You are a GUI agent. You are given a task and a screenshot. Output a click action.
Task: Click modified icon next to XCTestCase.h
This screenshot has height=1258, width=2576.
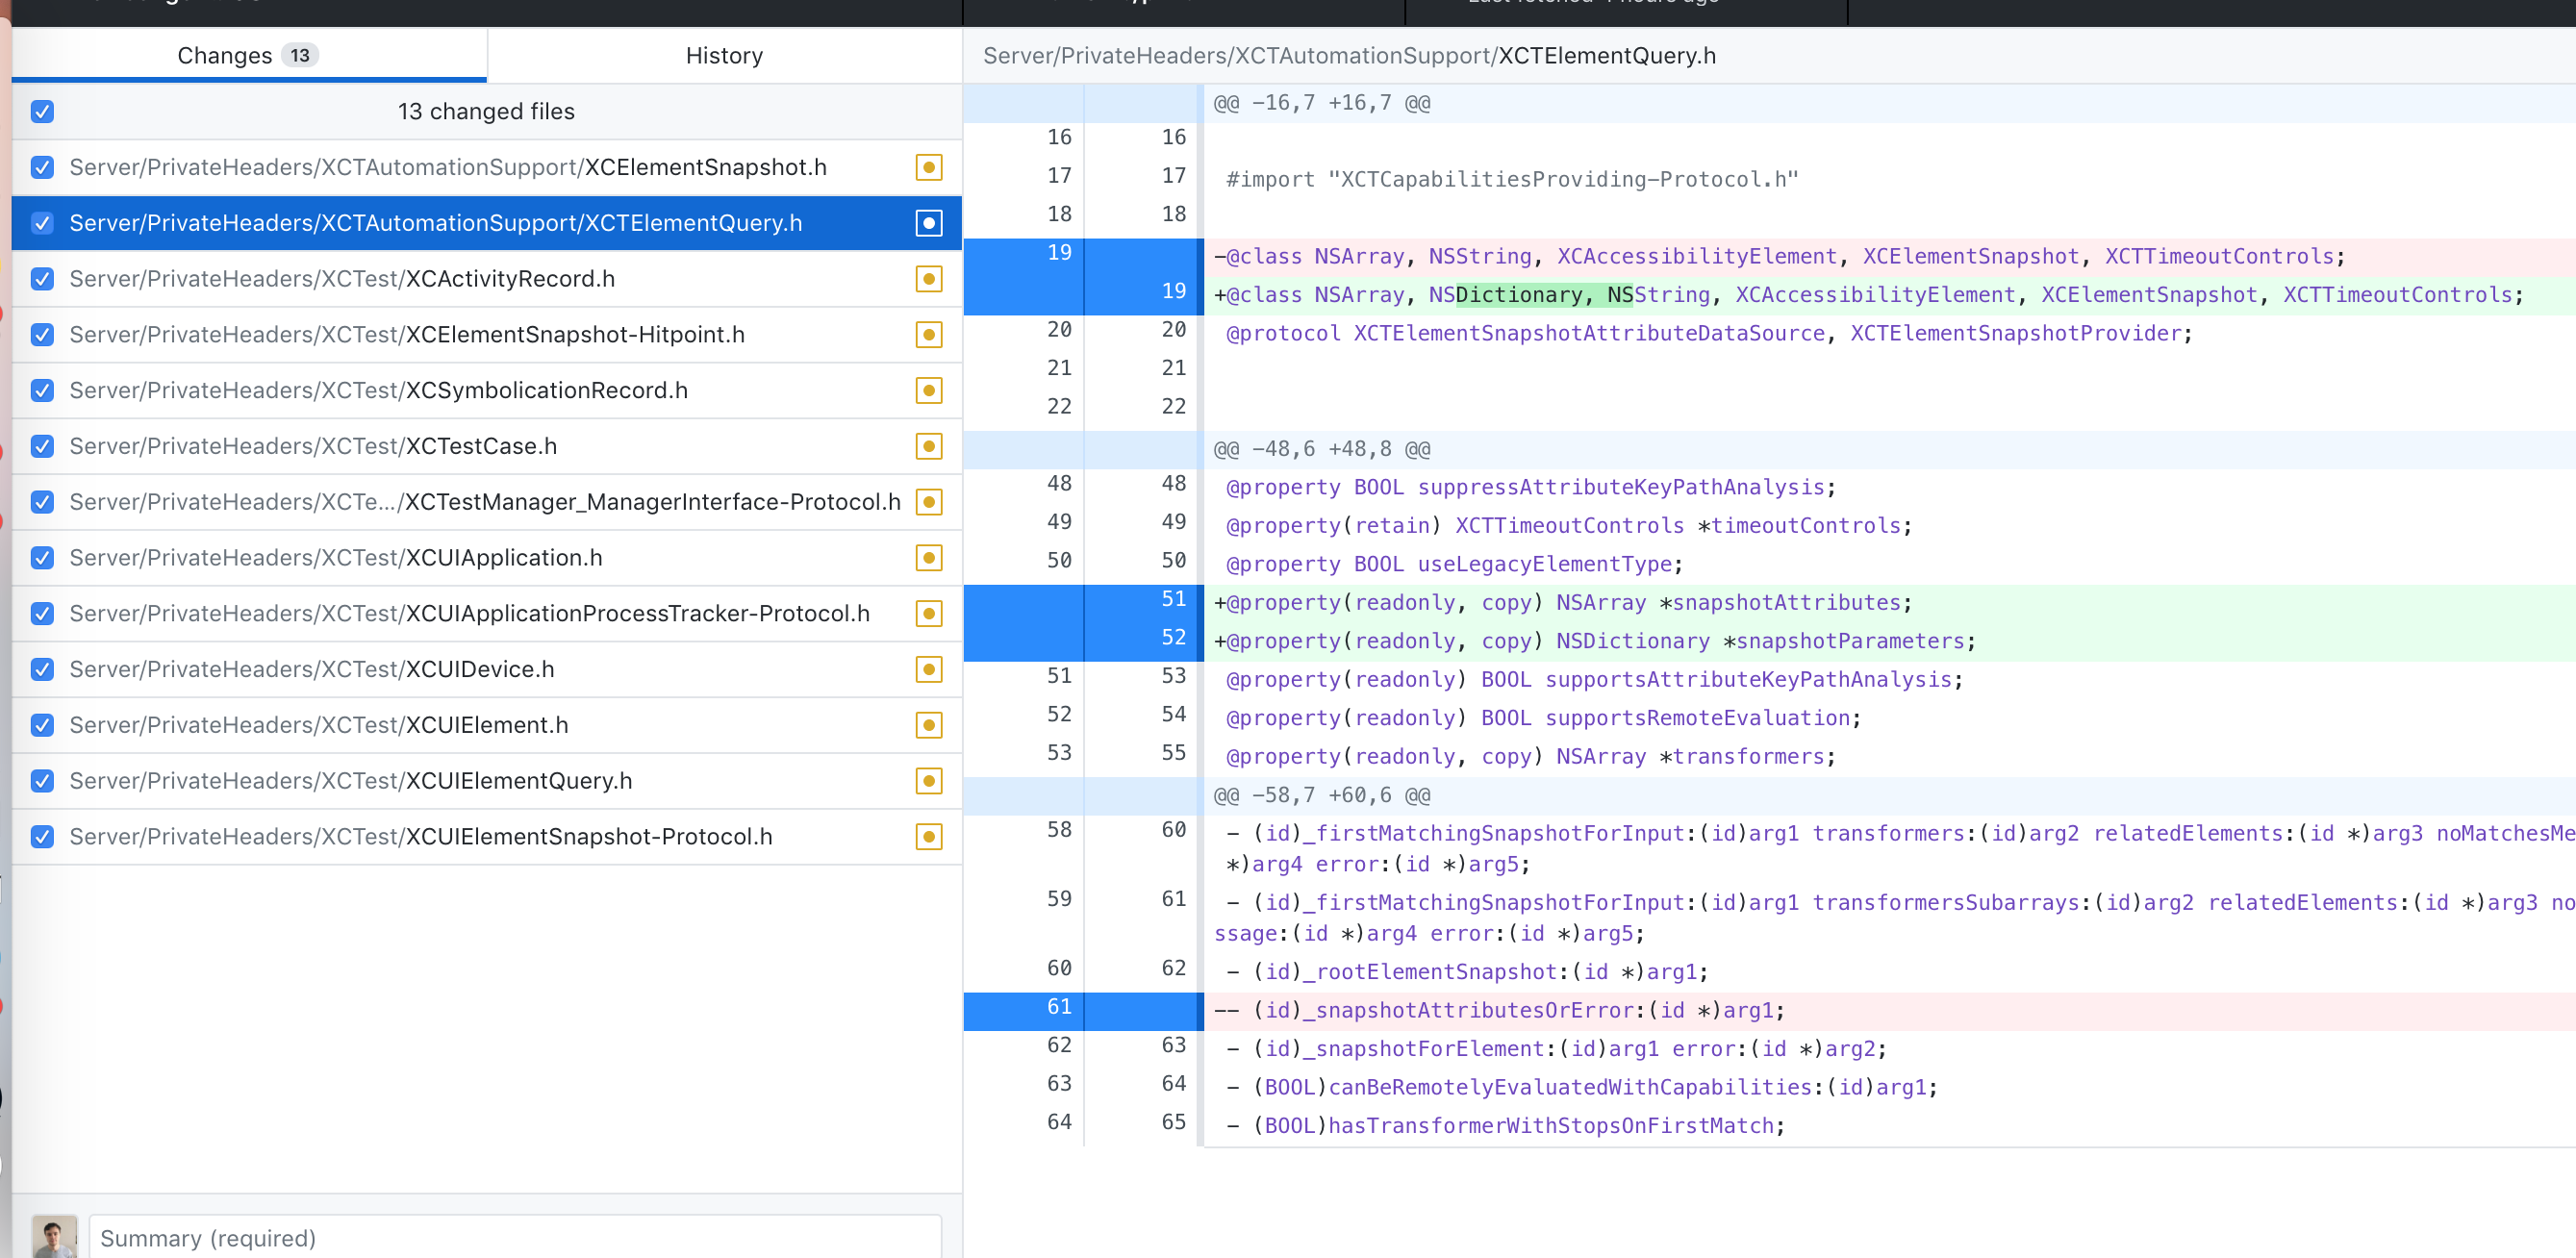(928, 446)
